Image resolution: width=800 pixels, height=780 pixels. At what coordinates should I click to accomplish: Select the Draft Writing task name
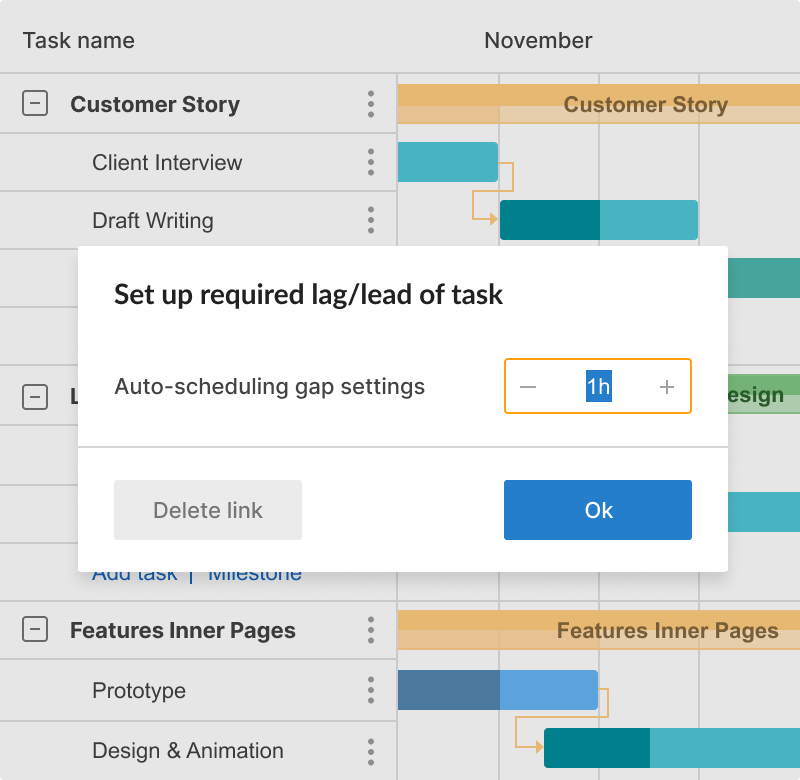coord(152,220)
